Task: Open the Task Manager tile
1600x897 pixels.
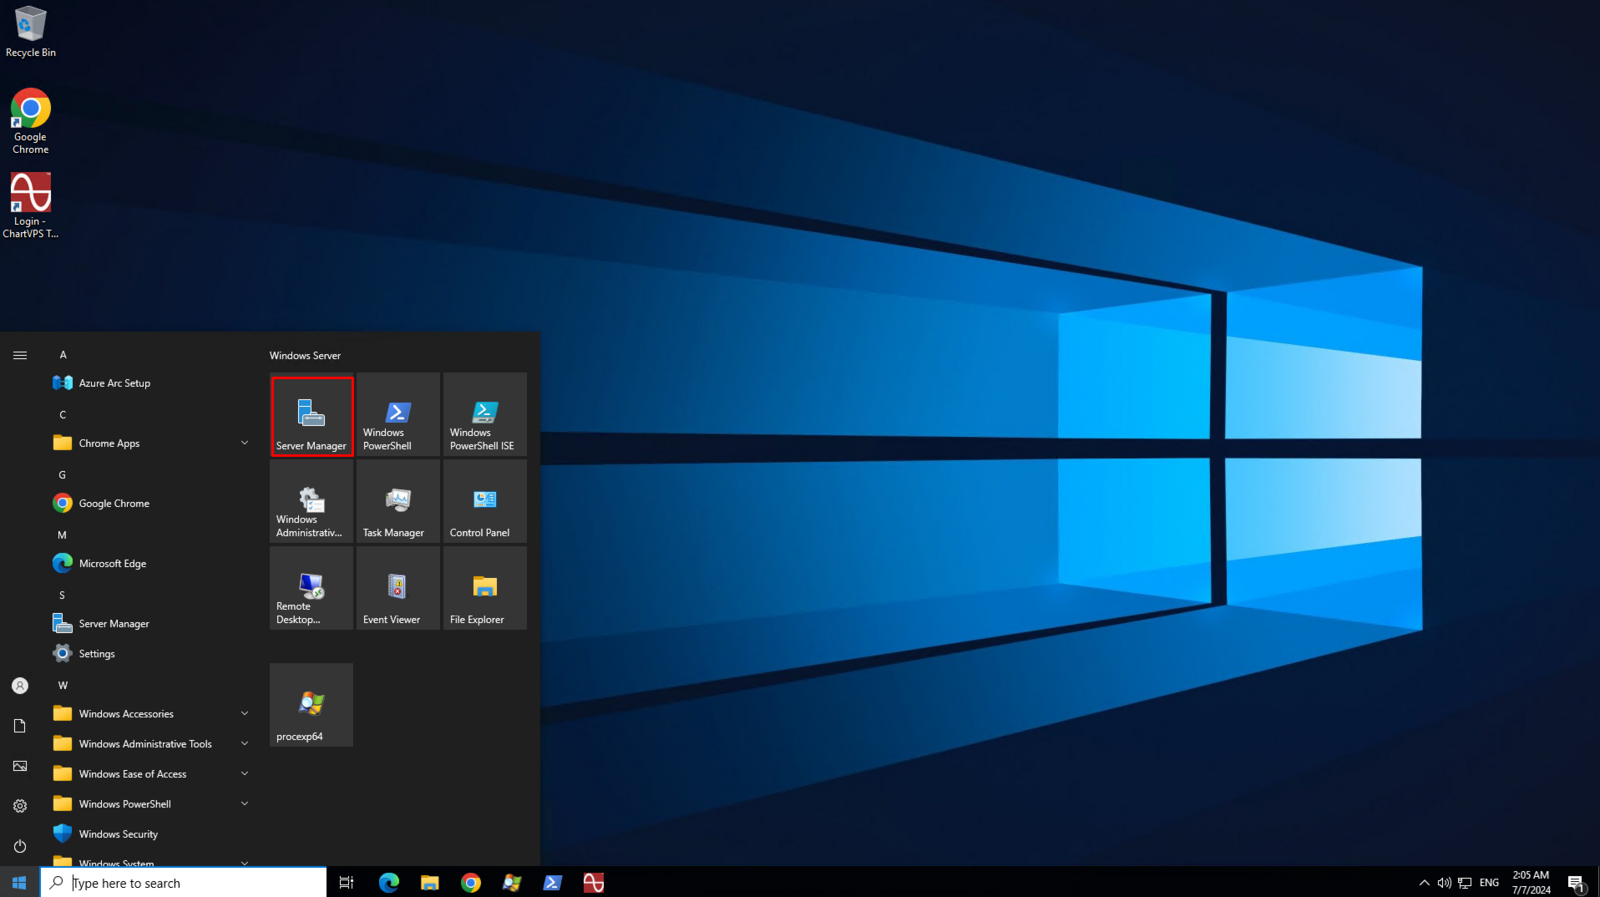Action: pyautogui.click(x=398, y=502)
